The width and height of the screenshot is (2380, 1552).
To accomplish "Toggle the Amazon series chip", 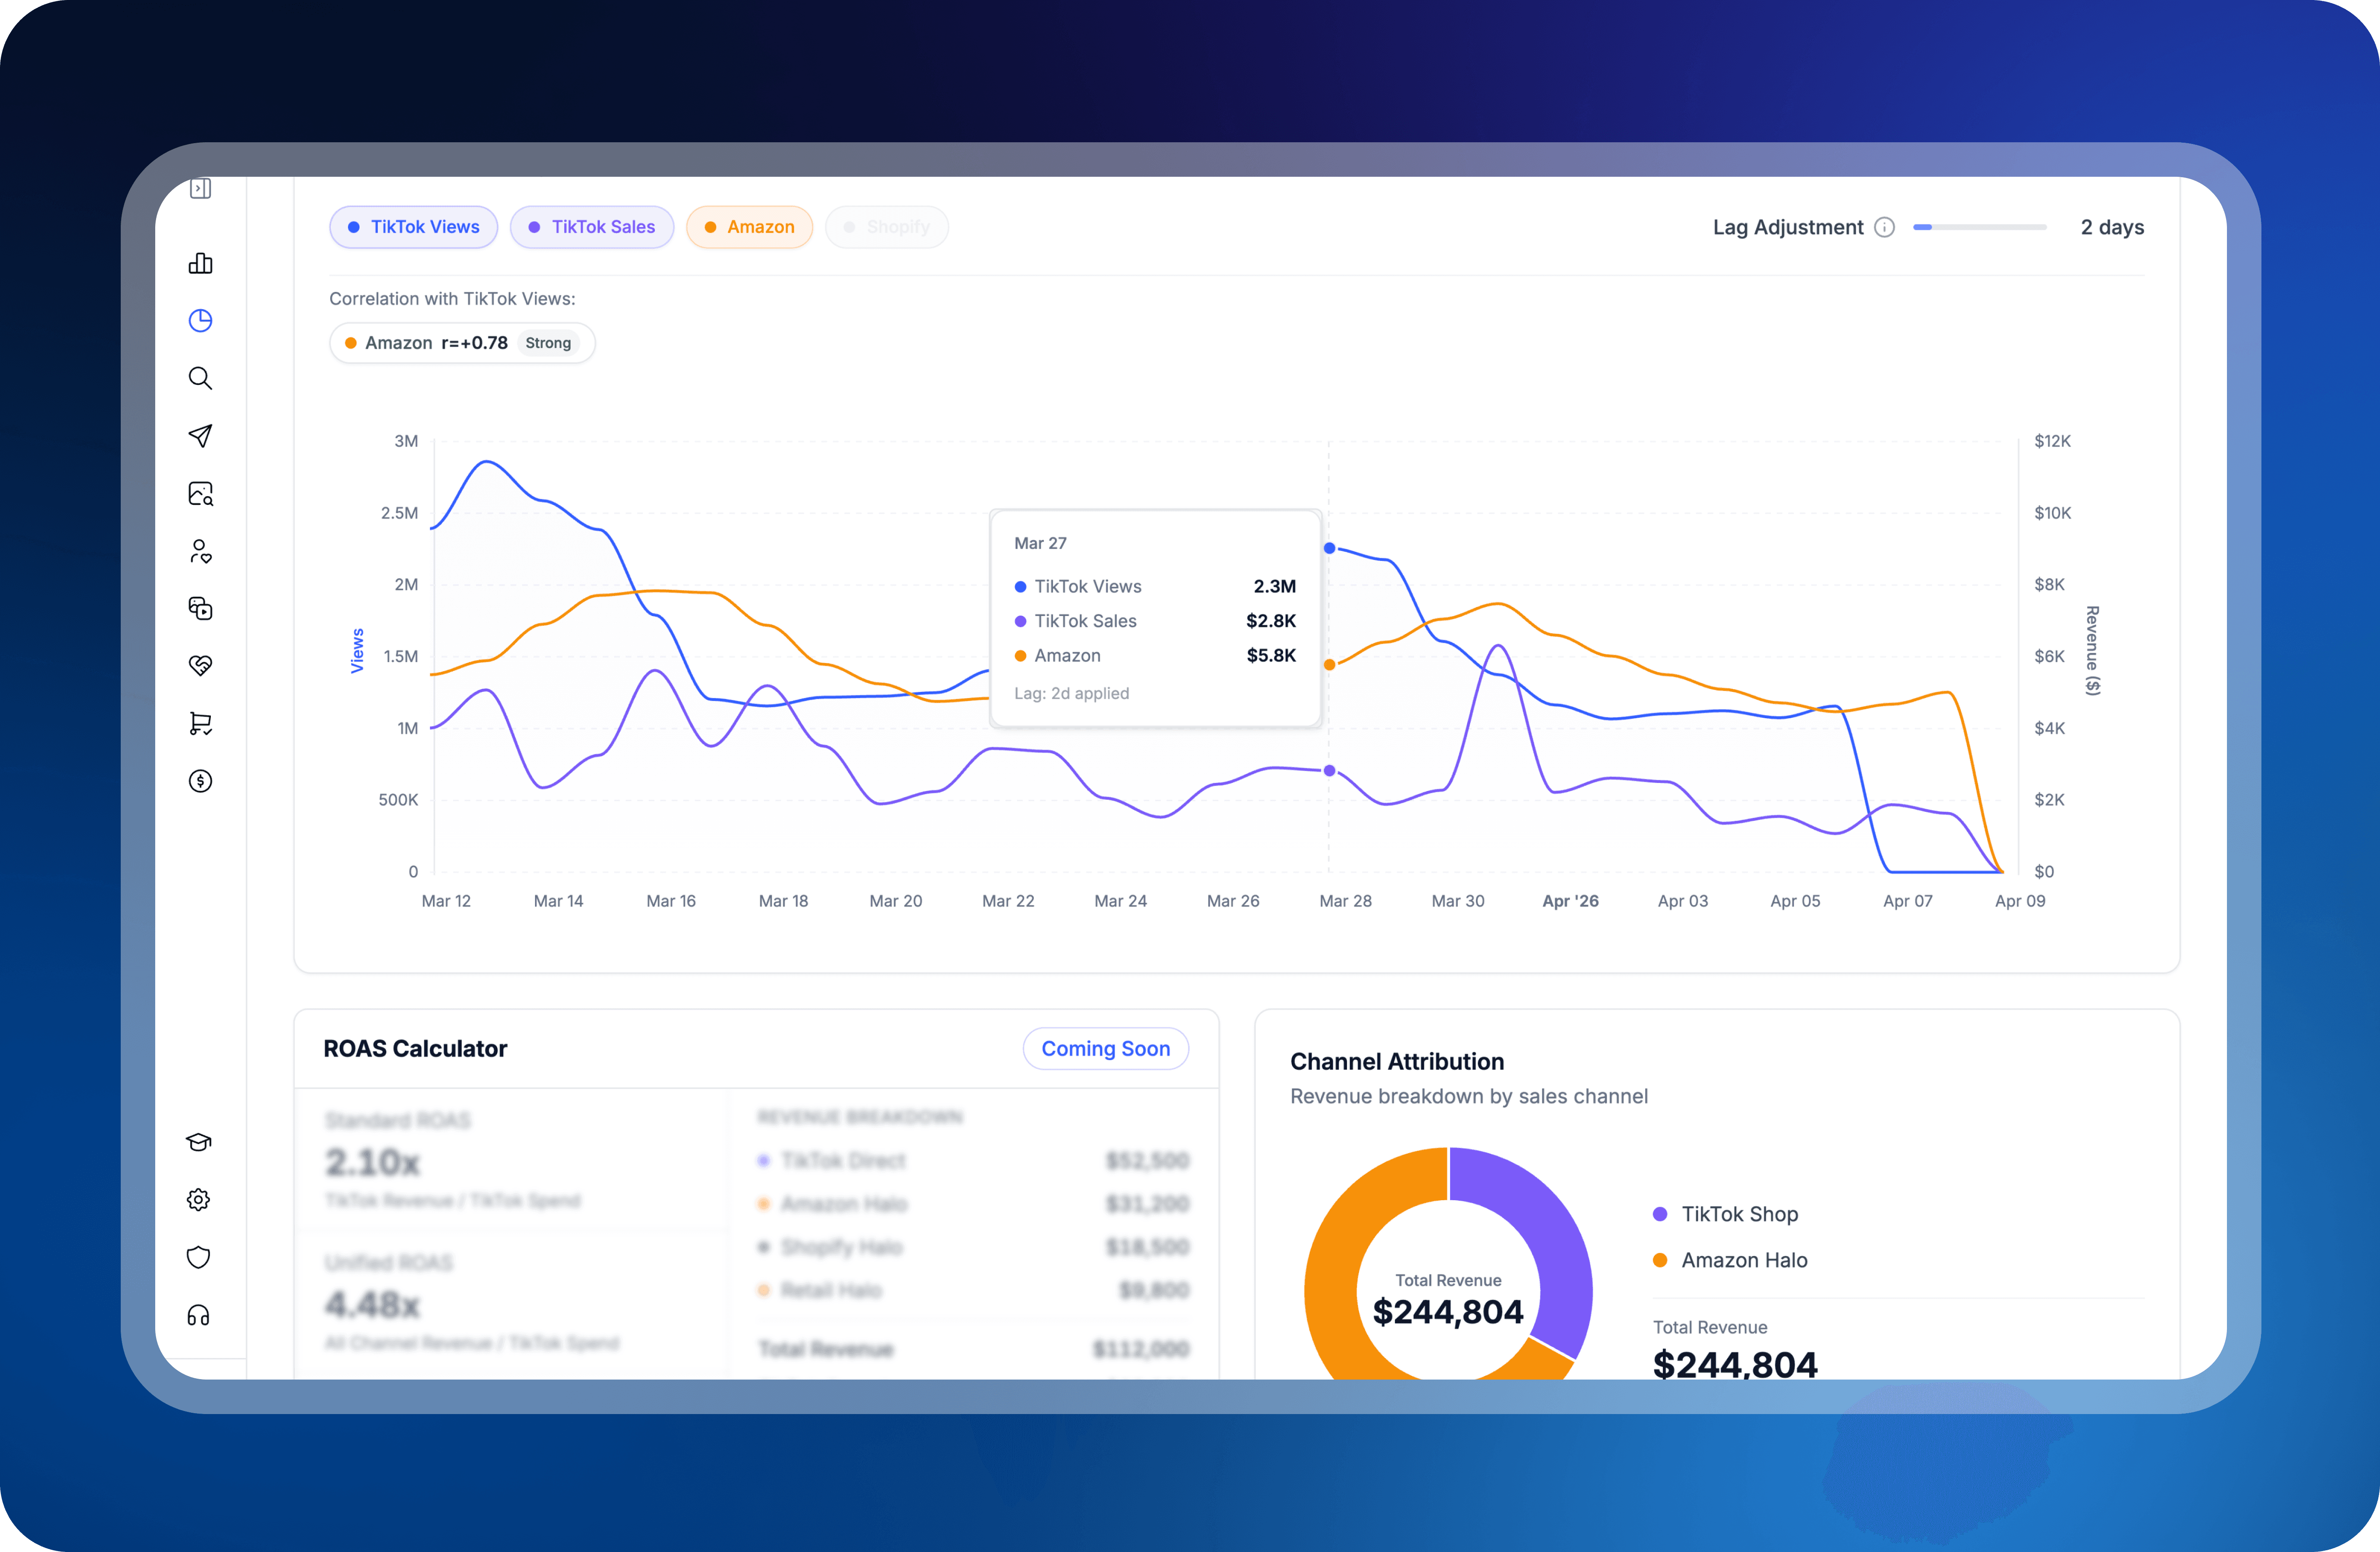I will pos(750,227).
